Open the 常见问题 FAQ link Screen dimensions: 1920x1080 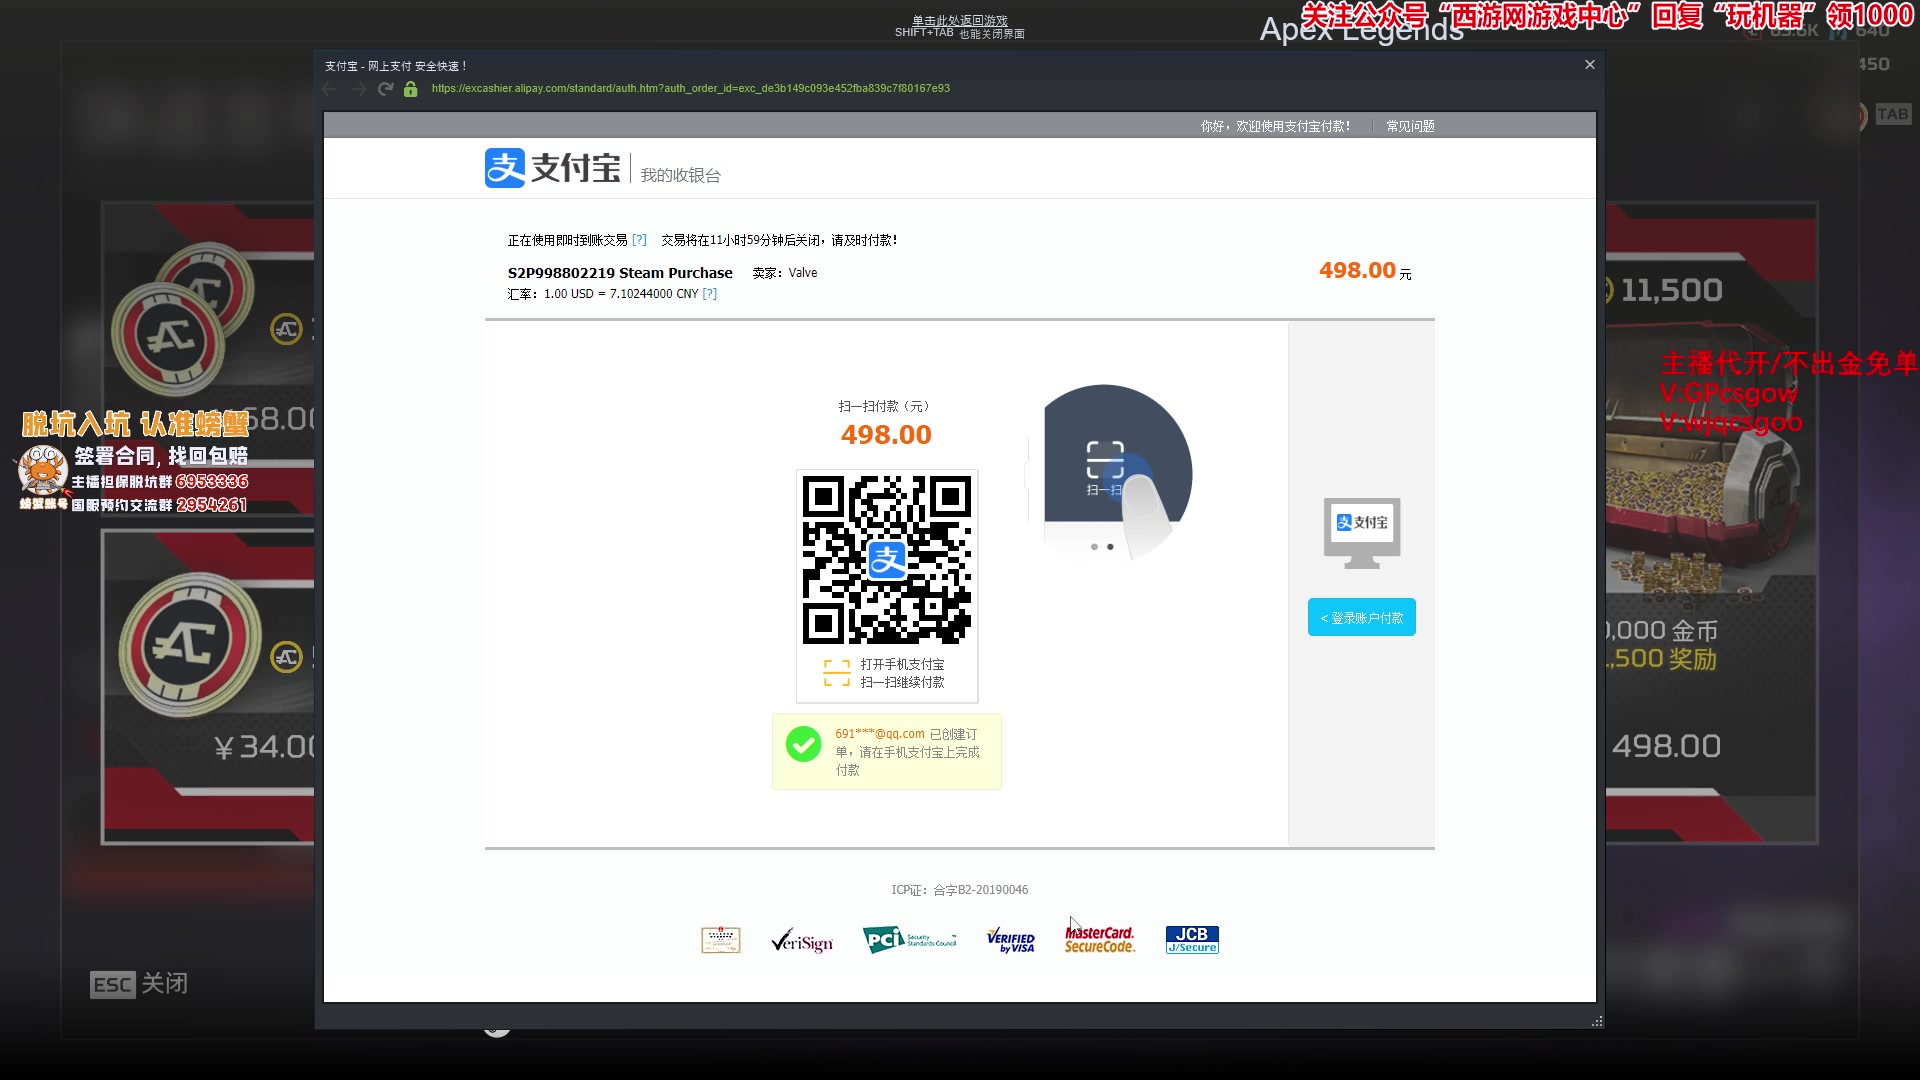[x=1410, y=126]
